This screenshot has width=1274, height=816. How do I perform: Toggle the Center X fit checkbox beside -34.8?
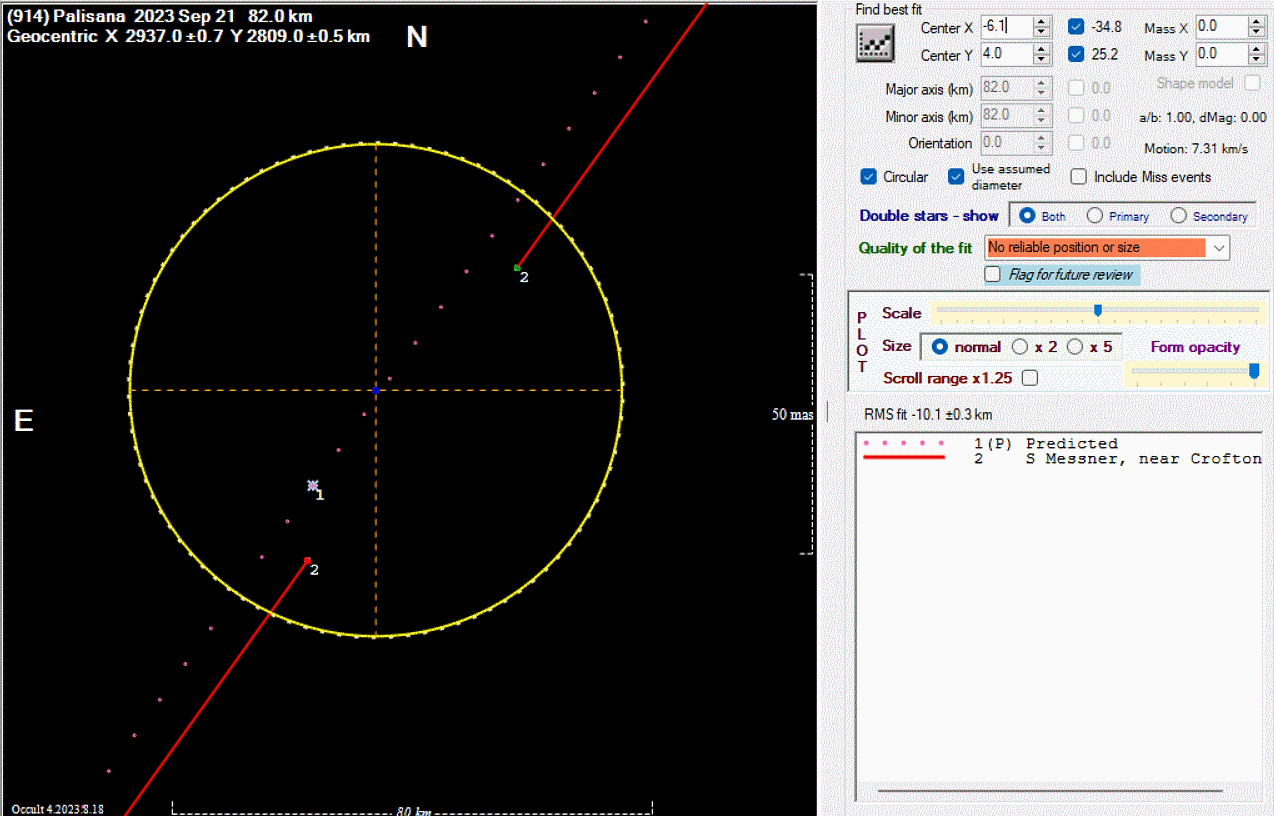pyautogui.click(x=1076, y=27)
